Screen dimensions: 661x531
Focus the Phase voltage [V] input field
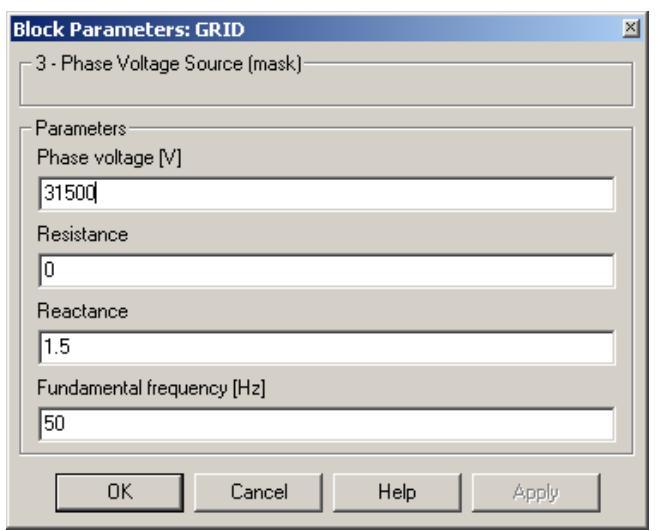325,193
